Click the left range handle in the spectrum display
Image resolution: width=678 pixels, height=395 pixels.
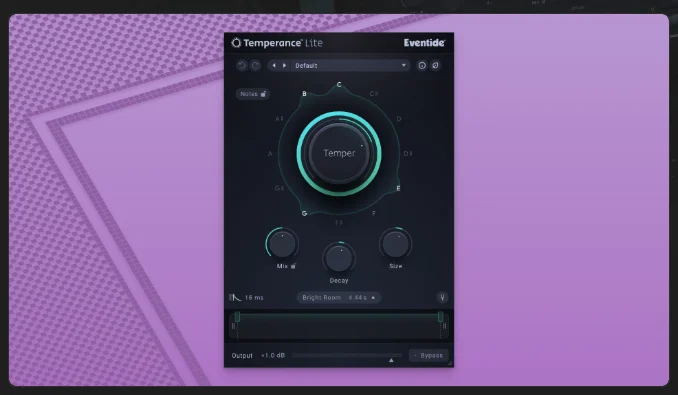(x=237, y=317)
